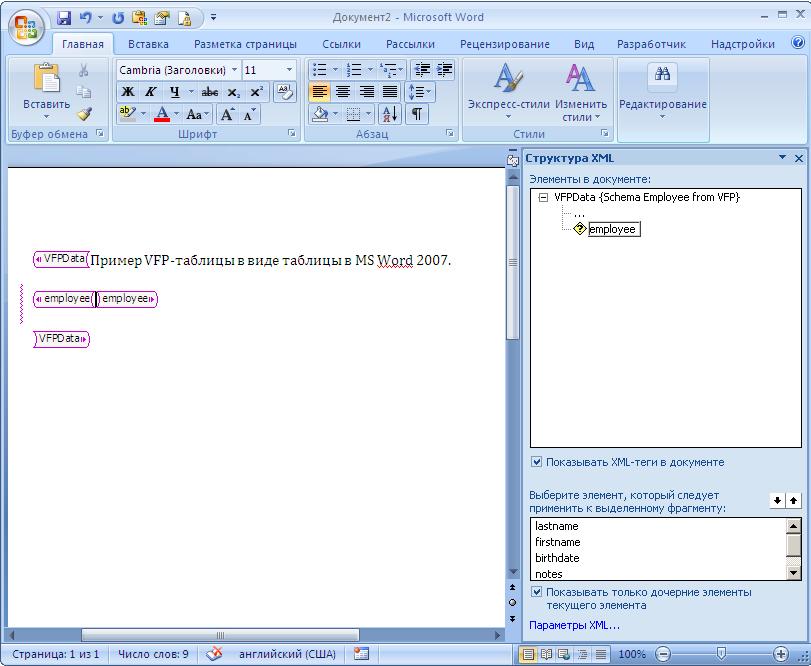Open the Ссылки tab
The width and height of the screenshot is (811, 666).
pos(341,44)
